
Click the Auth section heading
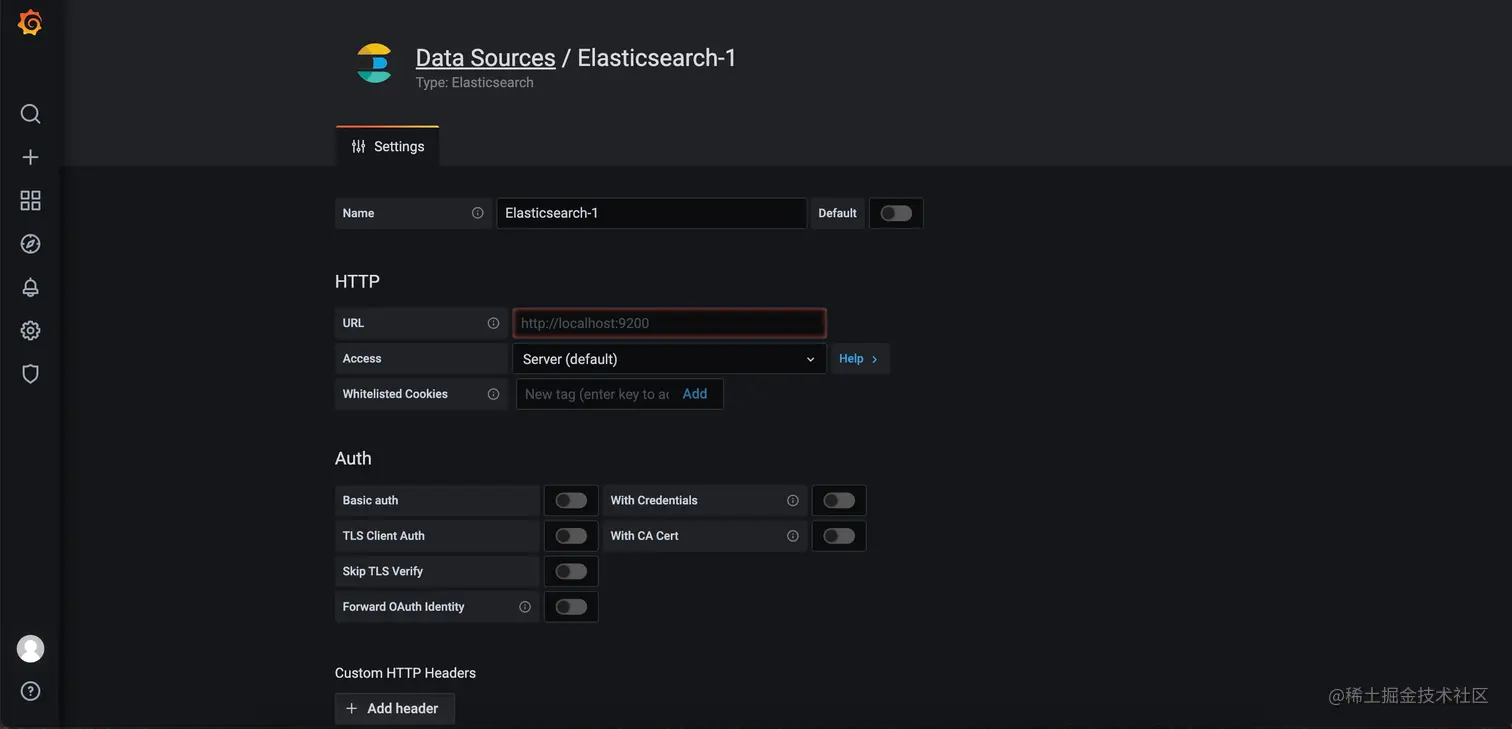pyautogui.click(x=353, y=458)
